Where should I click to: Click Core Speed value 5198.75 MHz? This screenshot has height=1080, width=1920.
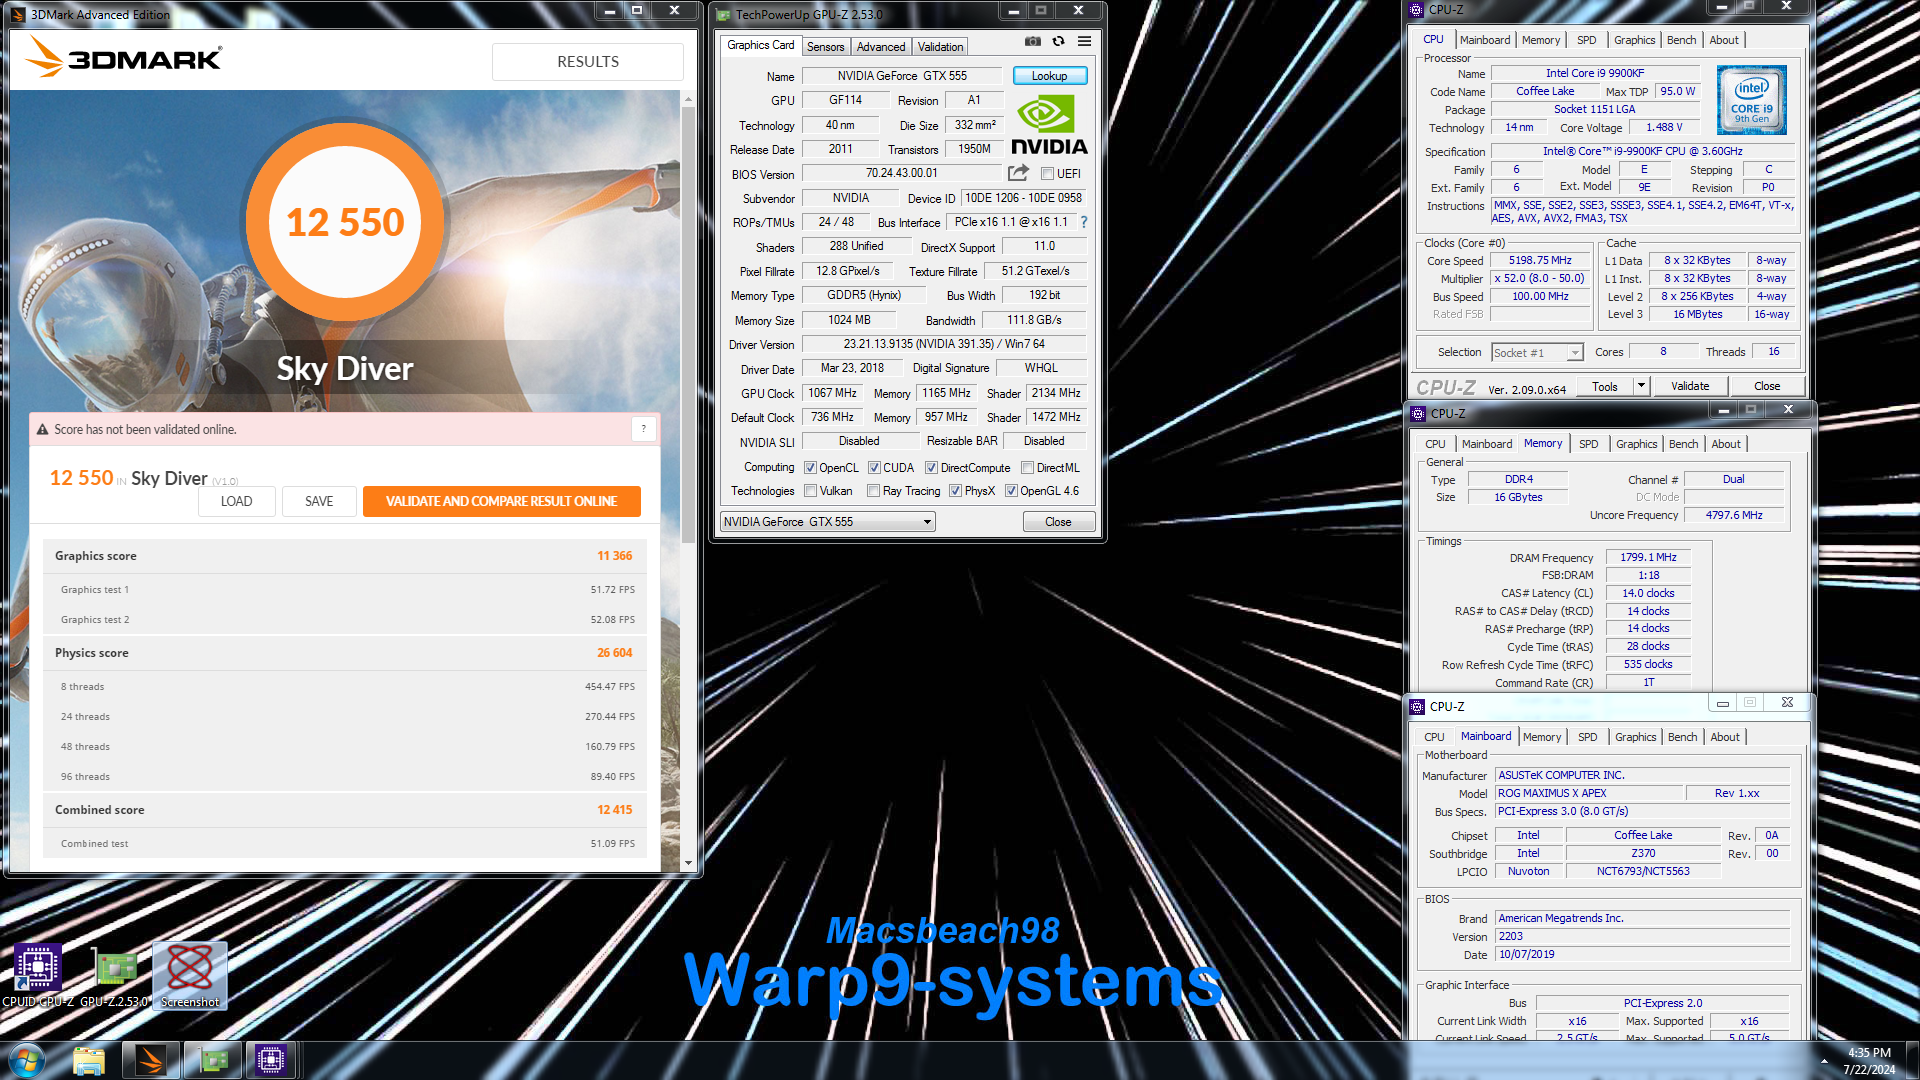click(1540, 260)
